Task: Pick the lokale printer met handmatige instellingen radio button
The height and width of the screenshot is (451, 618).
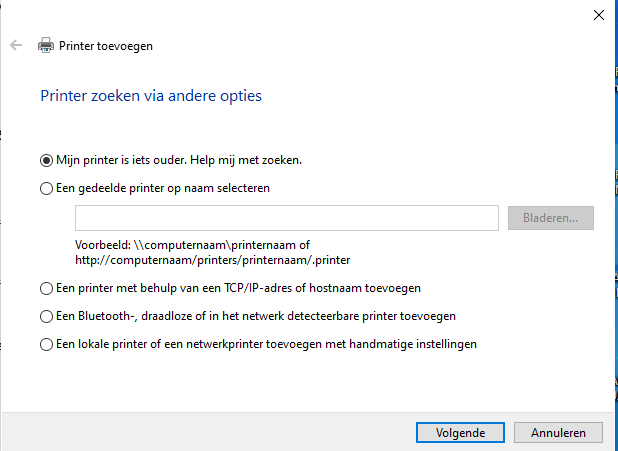Action: [46, 344]
